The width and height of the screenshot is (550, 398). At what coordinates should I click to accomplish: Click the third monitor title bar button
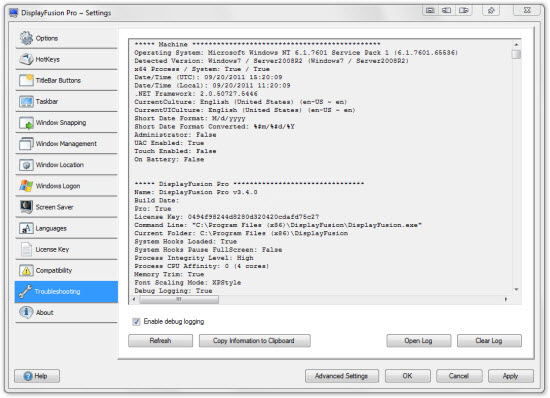click(x=464, y=11)
